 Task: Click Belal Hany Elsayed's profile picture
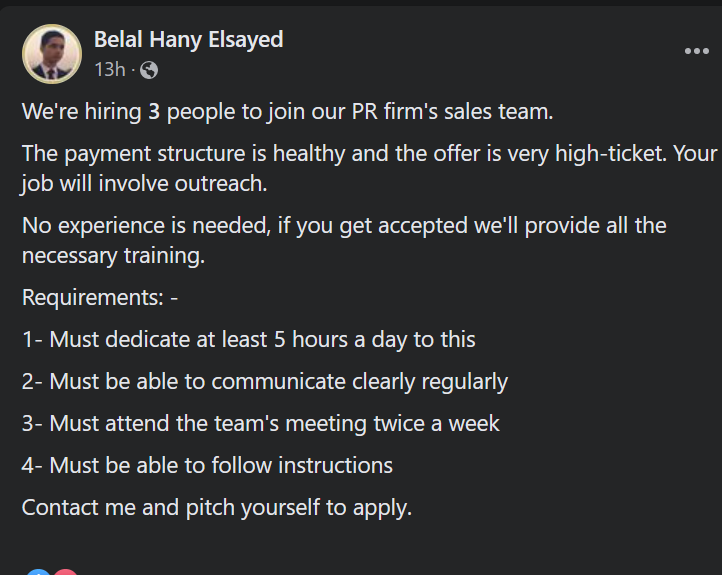pyautogui.click(x=52, y=54)
